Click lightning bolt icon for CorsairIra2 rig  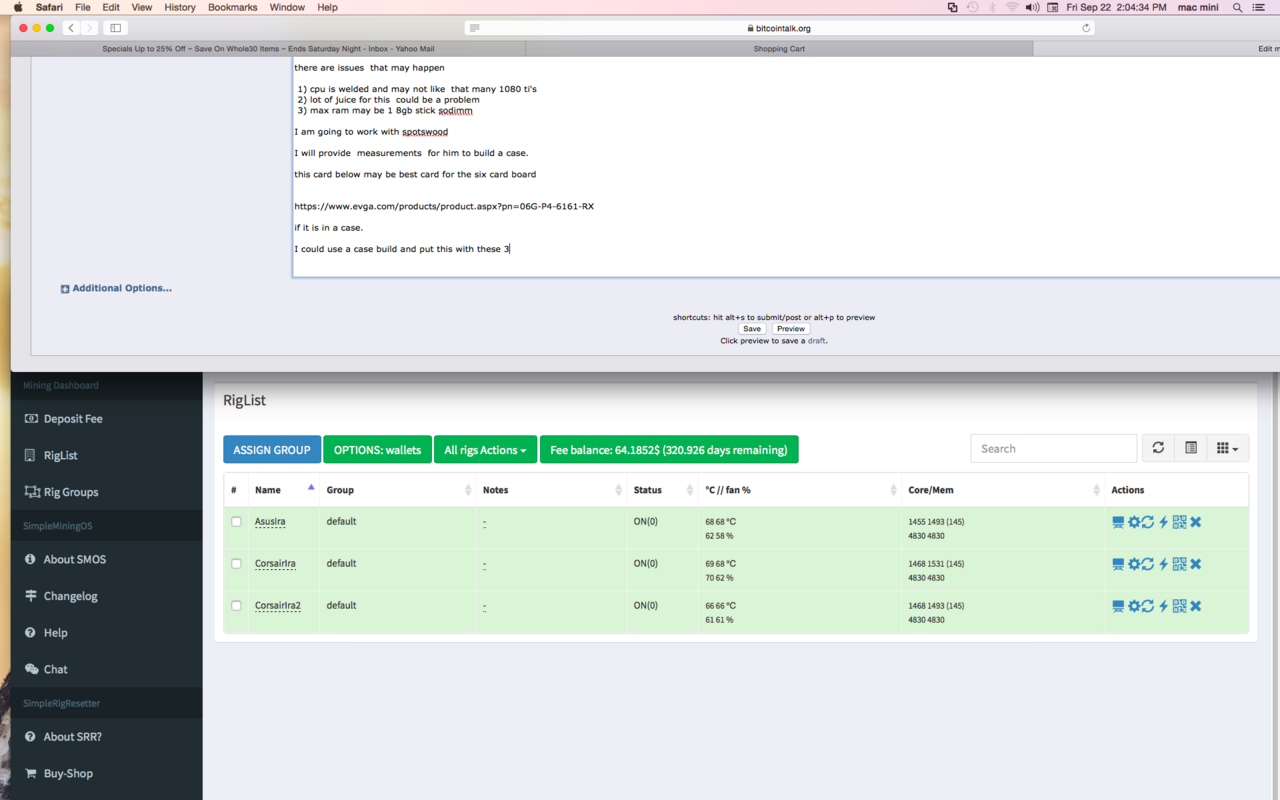pyautogui.click(x=1164, y=606)
